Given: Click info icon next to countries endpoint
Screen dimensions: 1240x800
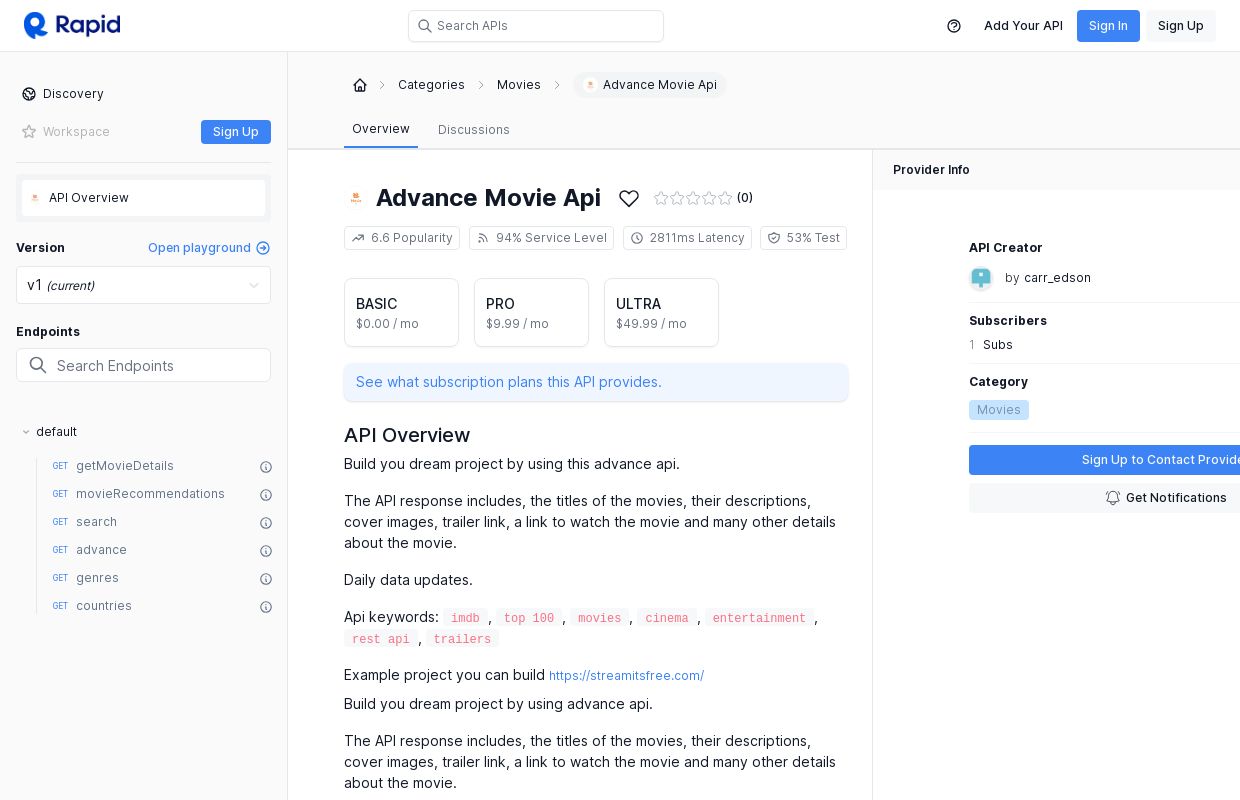Looking at the screenshot, I should [x=266, y=607].
